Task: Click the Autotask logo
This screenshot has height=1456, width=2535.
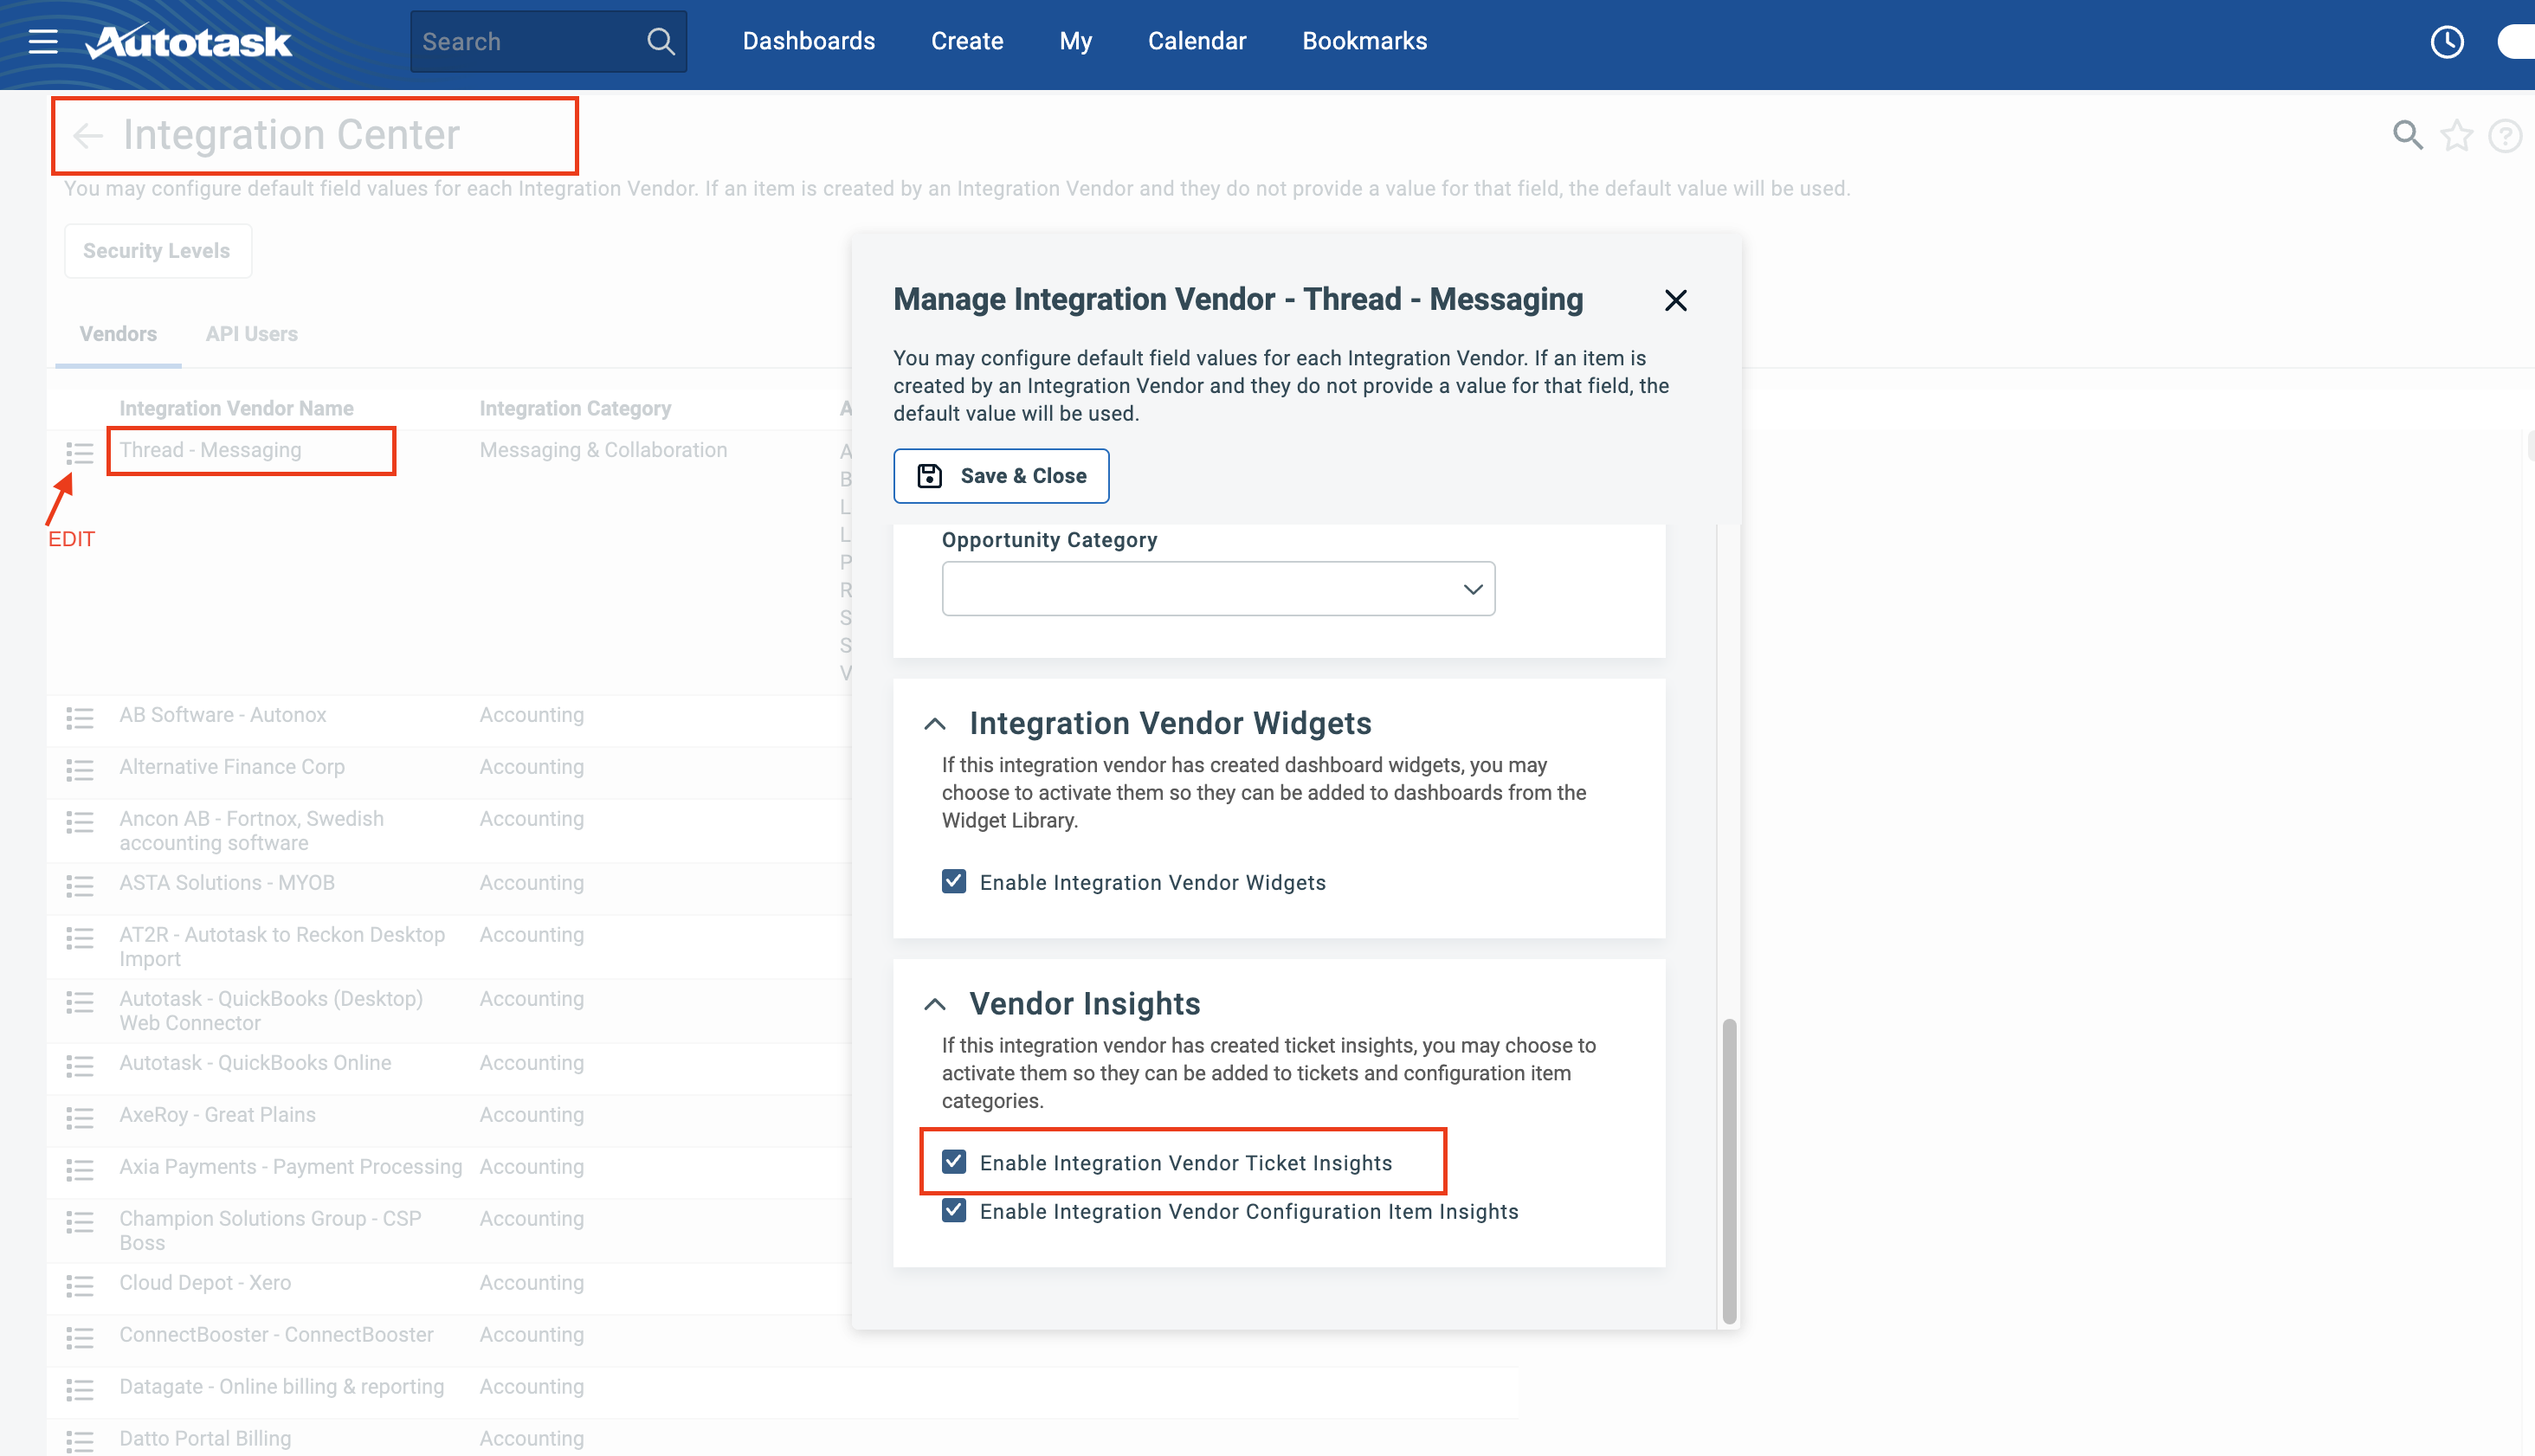Action: coord(189,41)
